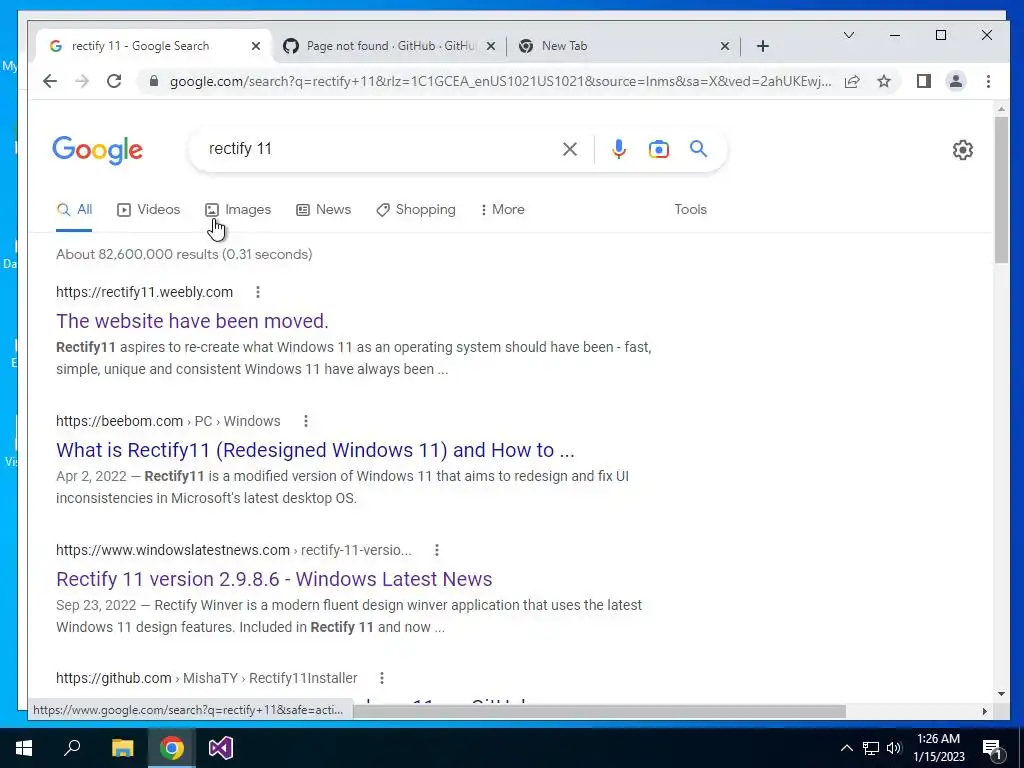Share this page from address bar

[852, 81]
